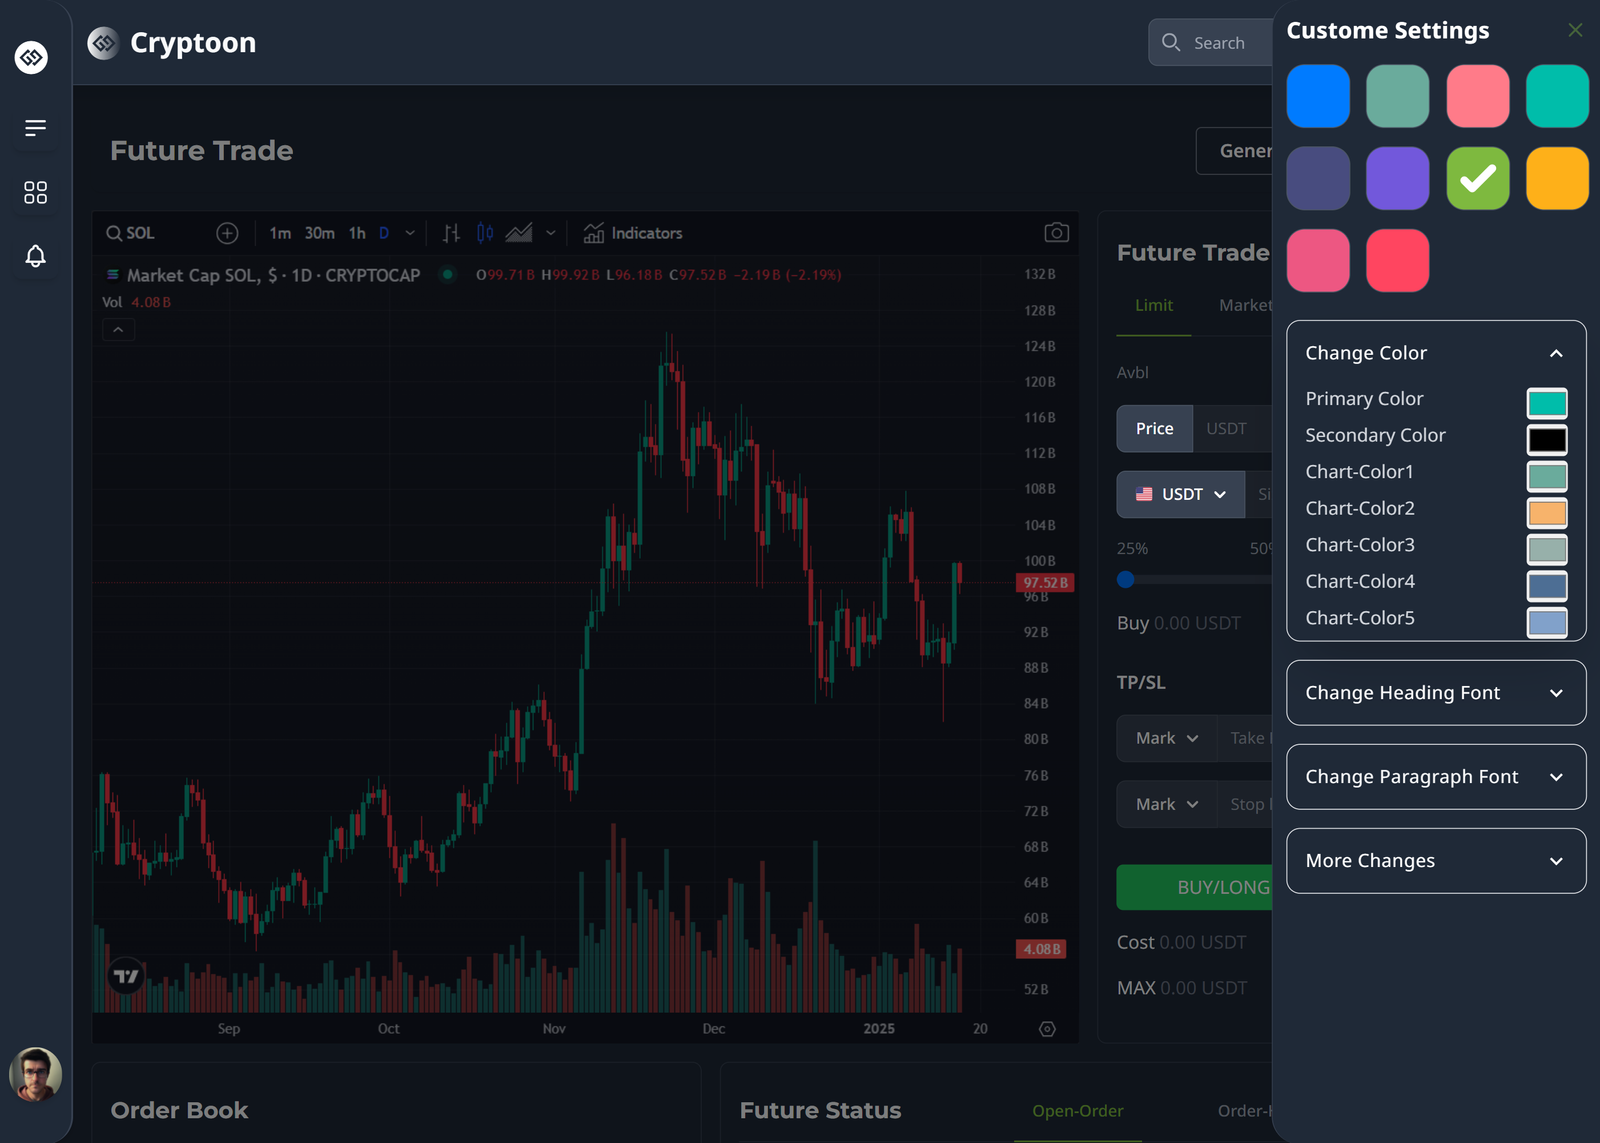Expand the Change Heading Font section
Screen dimensions: 1600x1143
[1435, 693]
